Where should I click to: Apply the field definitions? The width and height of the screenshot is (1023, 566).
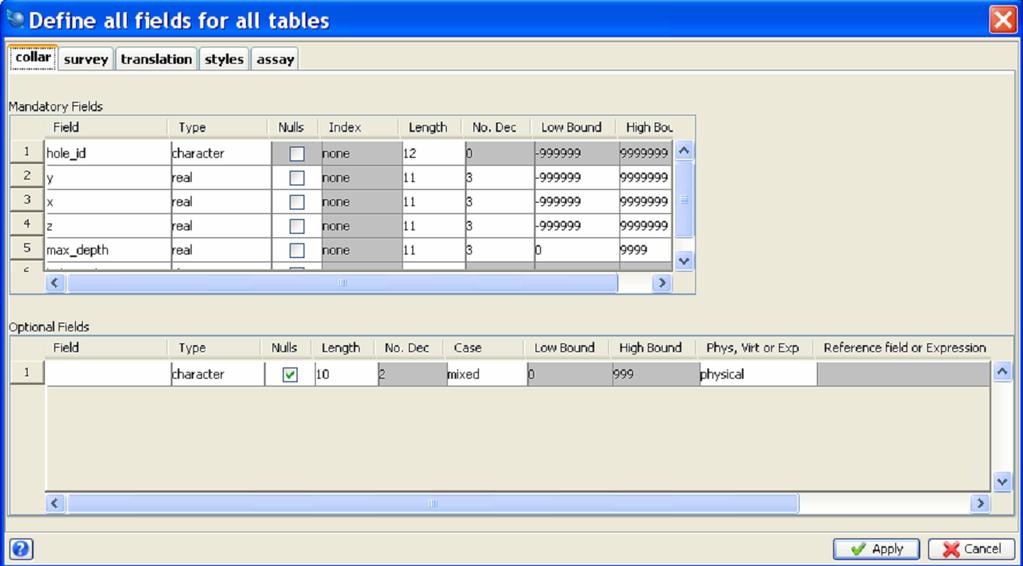[x=876, y=549]
